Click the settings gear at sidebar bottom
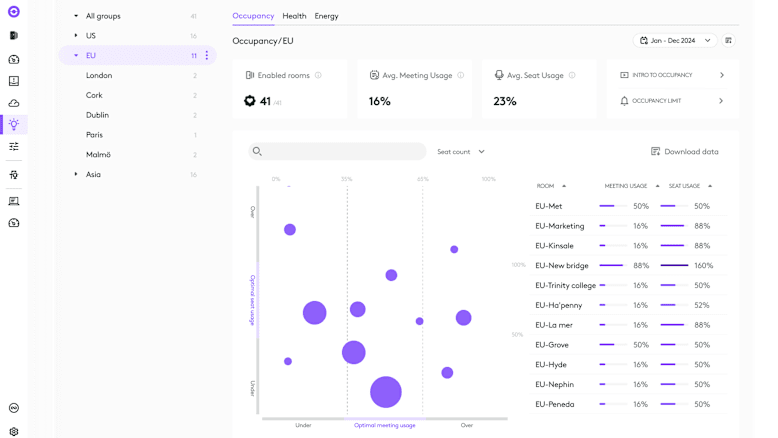Image resolution: width=778 pixels, height=438 pixels. 14,432
